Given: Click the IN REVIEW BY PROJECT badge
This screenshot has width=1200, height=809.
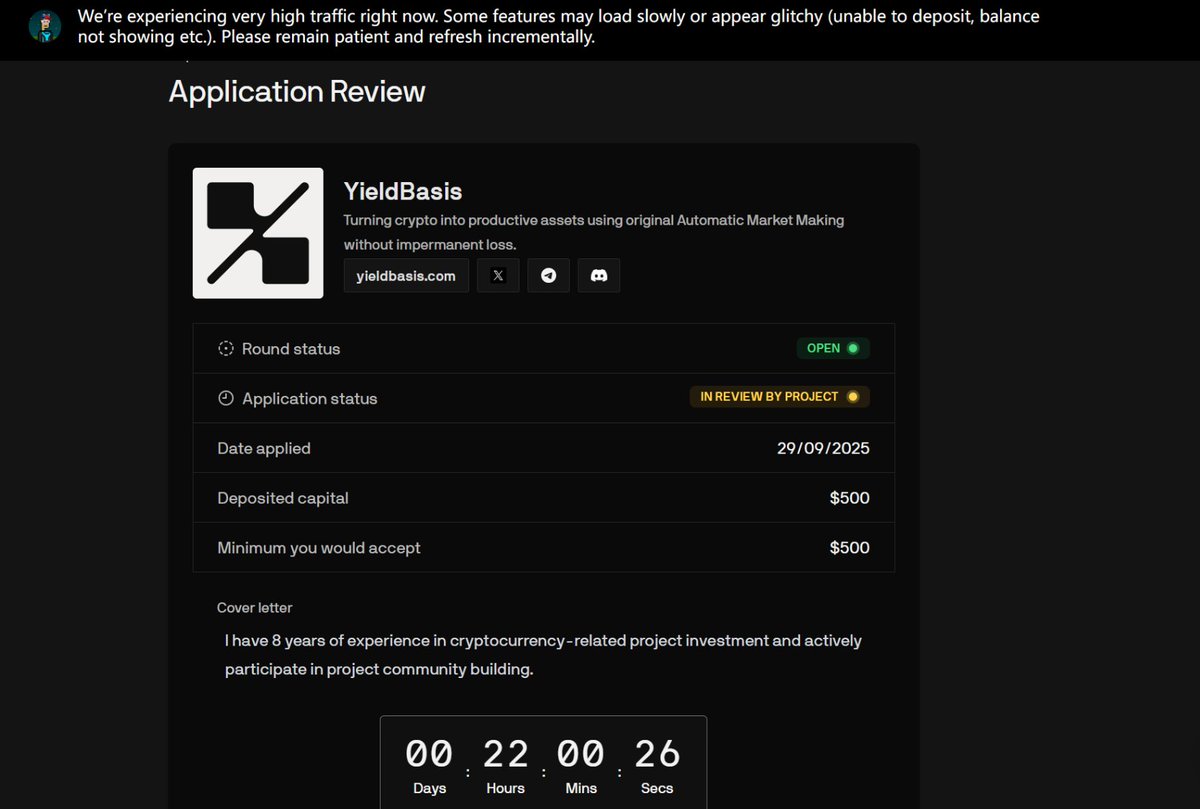Looking at the screenshot, I should 780,397.
